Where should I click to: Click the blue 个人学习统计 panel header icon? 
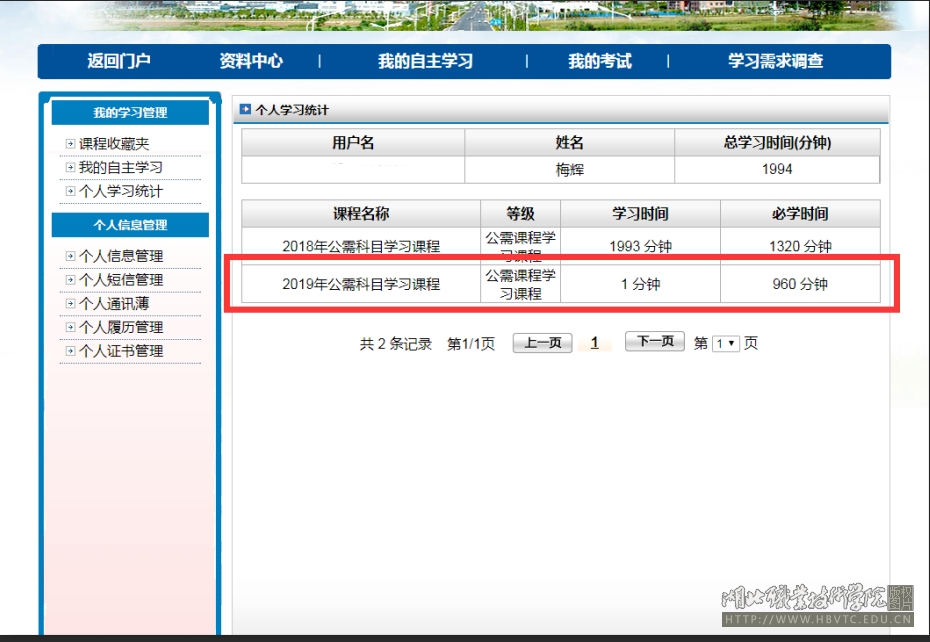(x=245, y=109)
